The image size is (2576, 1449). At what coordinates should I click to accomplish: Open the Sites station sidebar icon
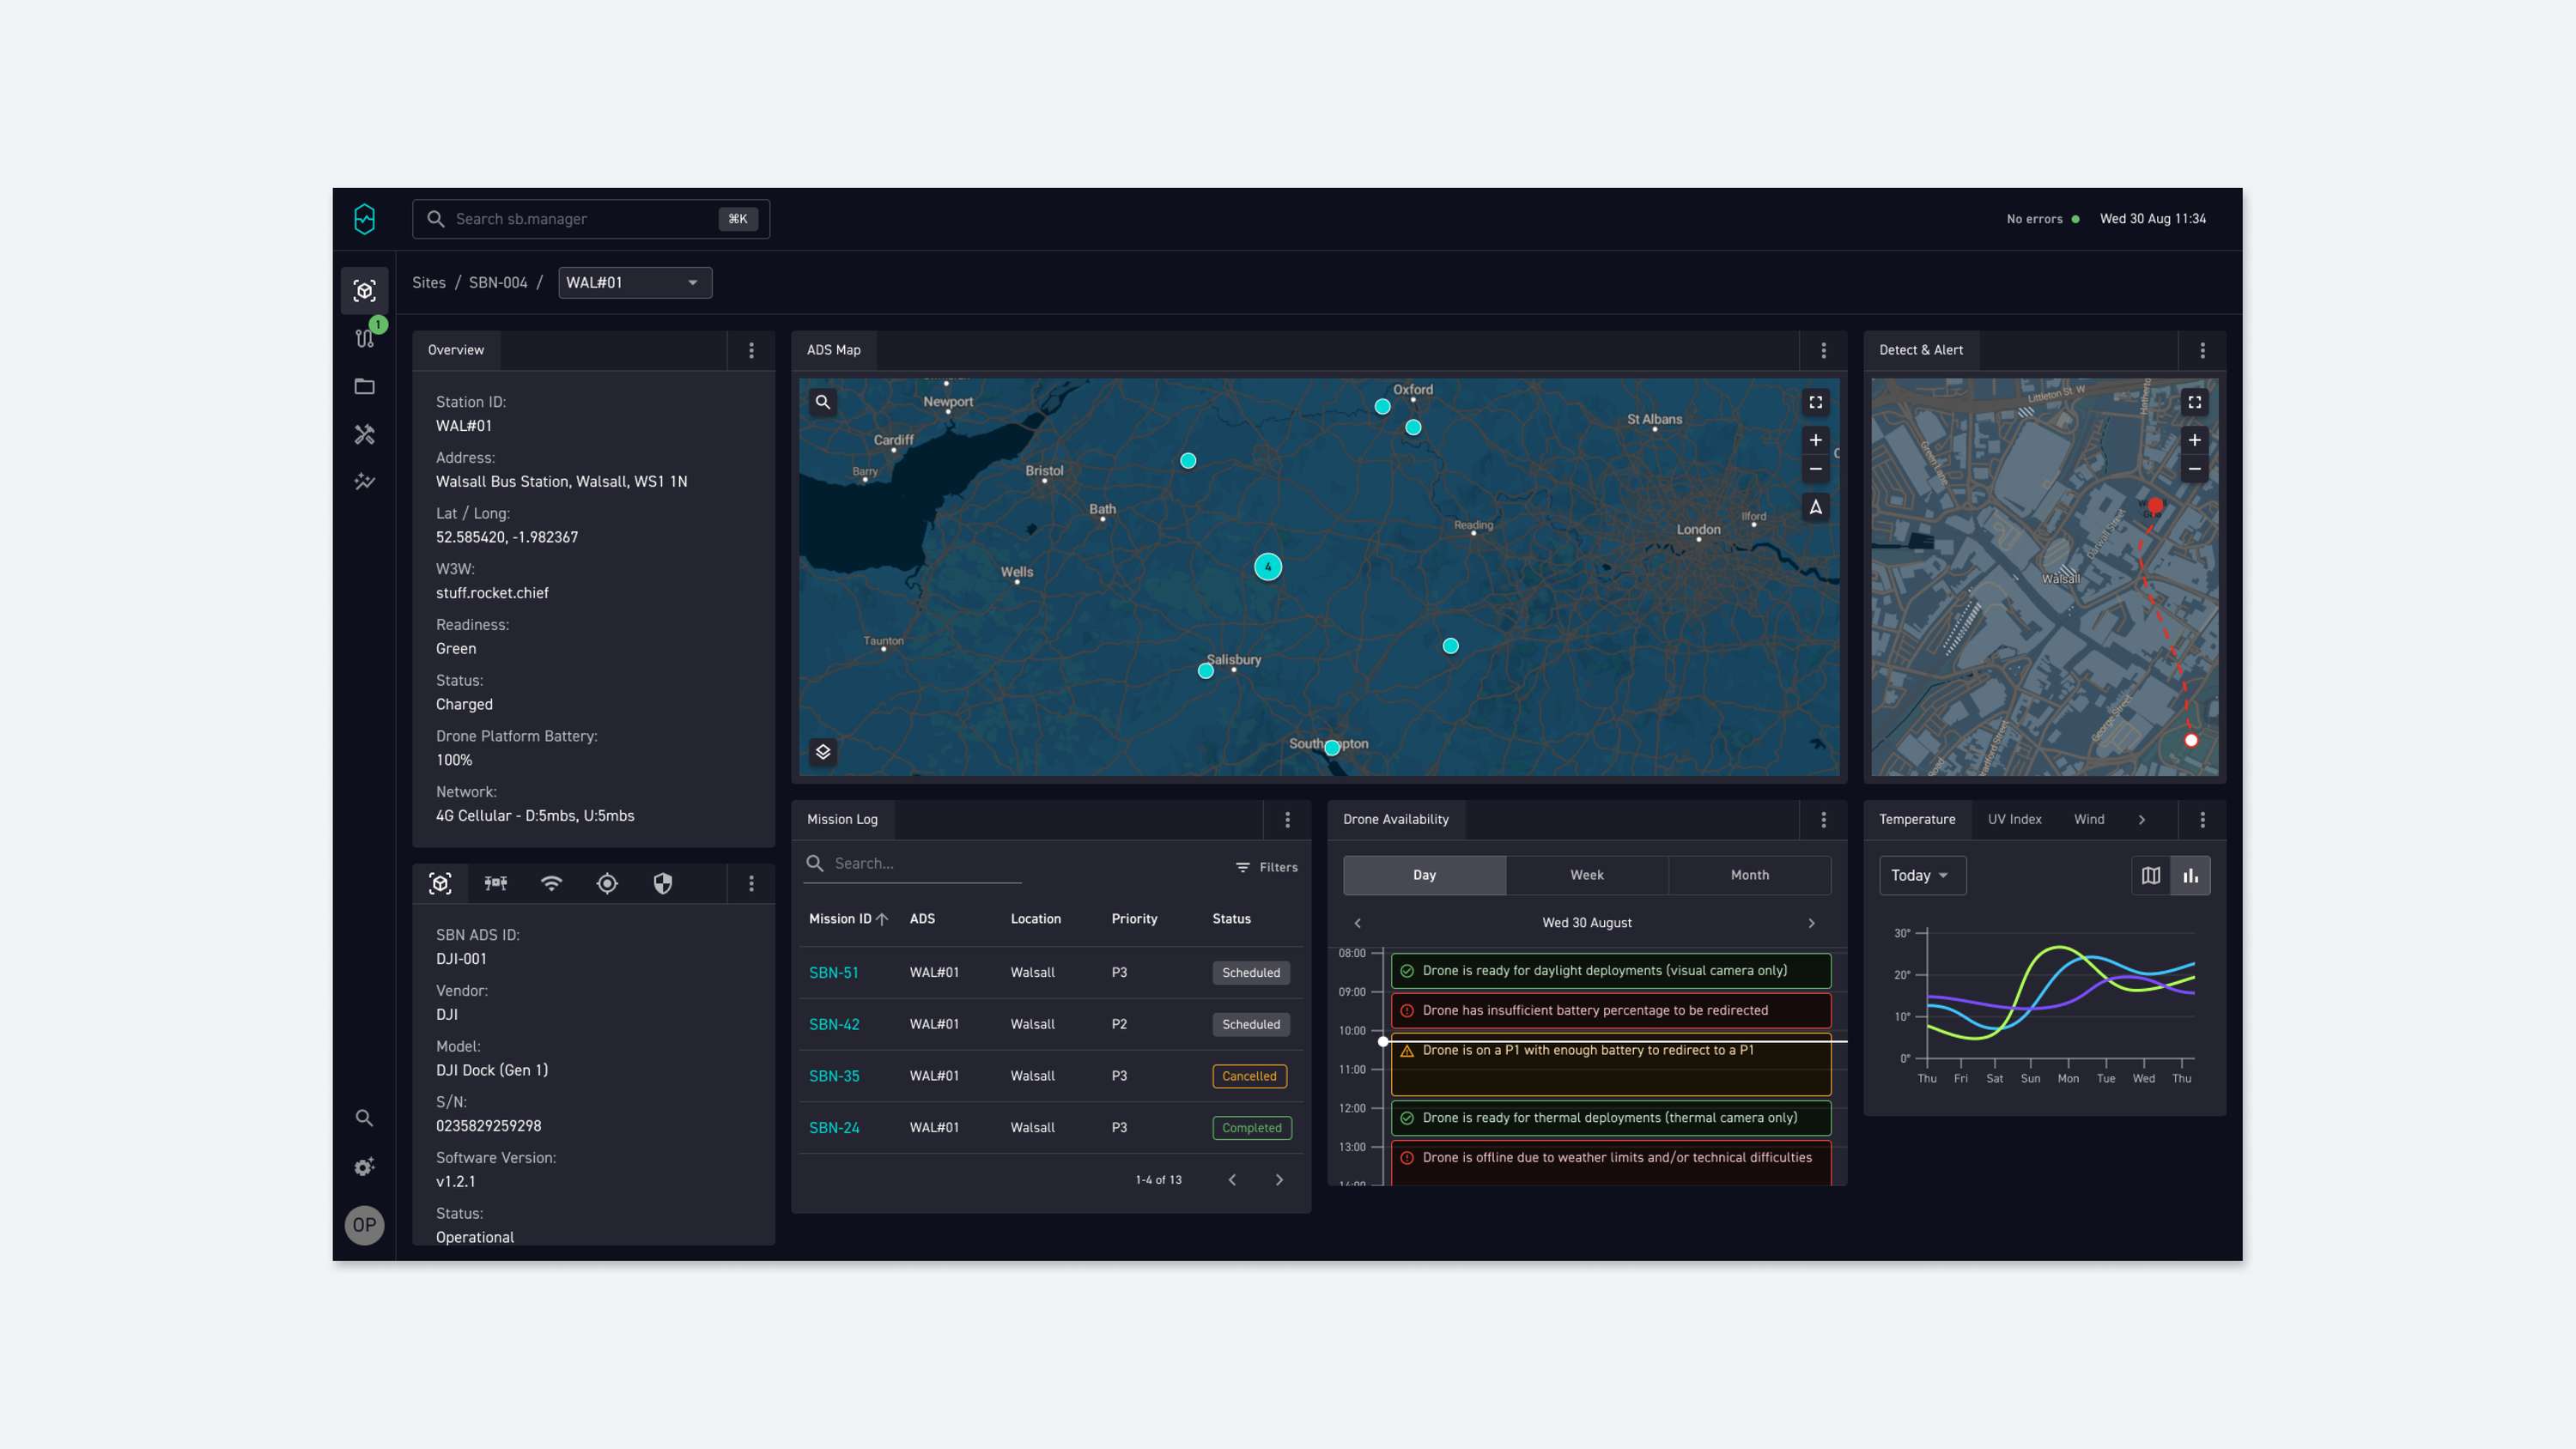pos(364,291)
